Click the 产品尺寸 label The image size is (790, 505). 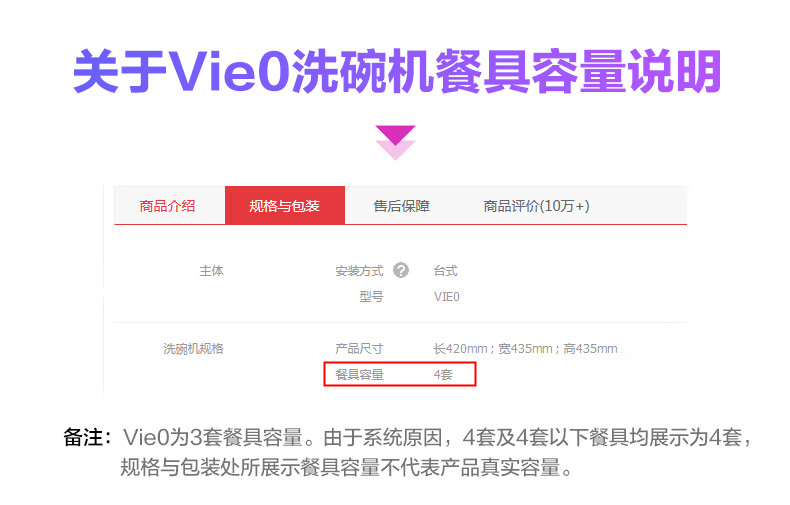click(x=359, y=348)
